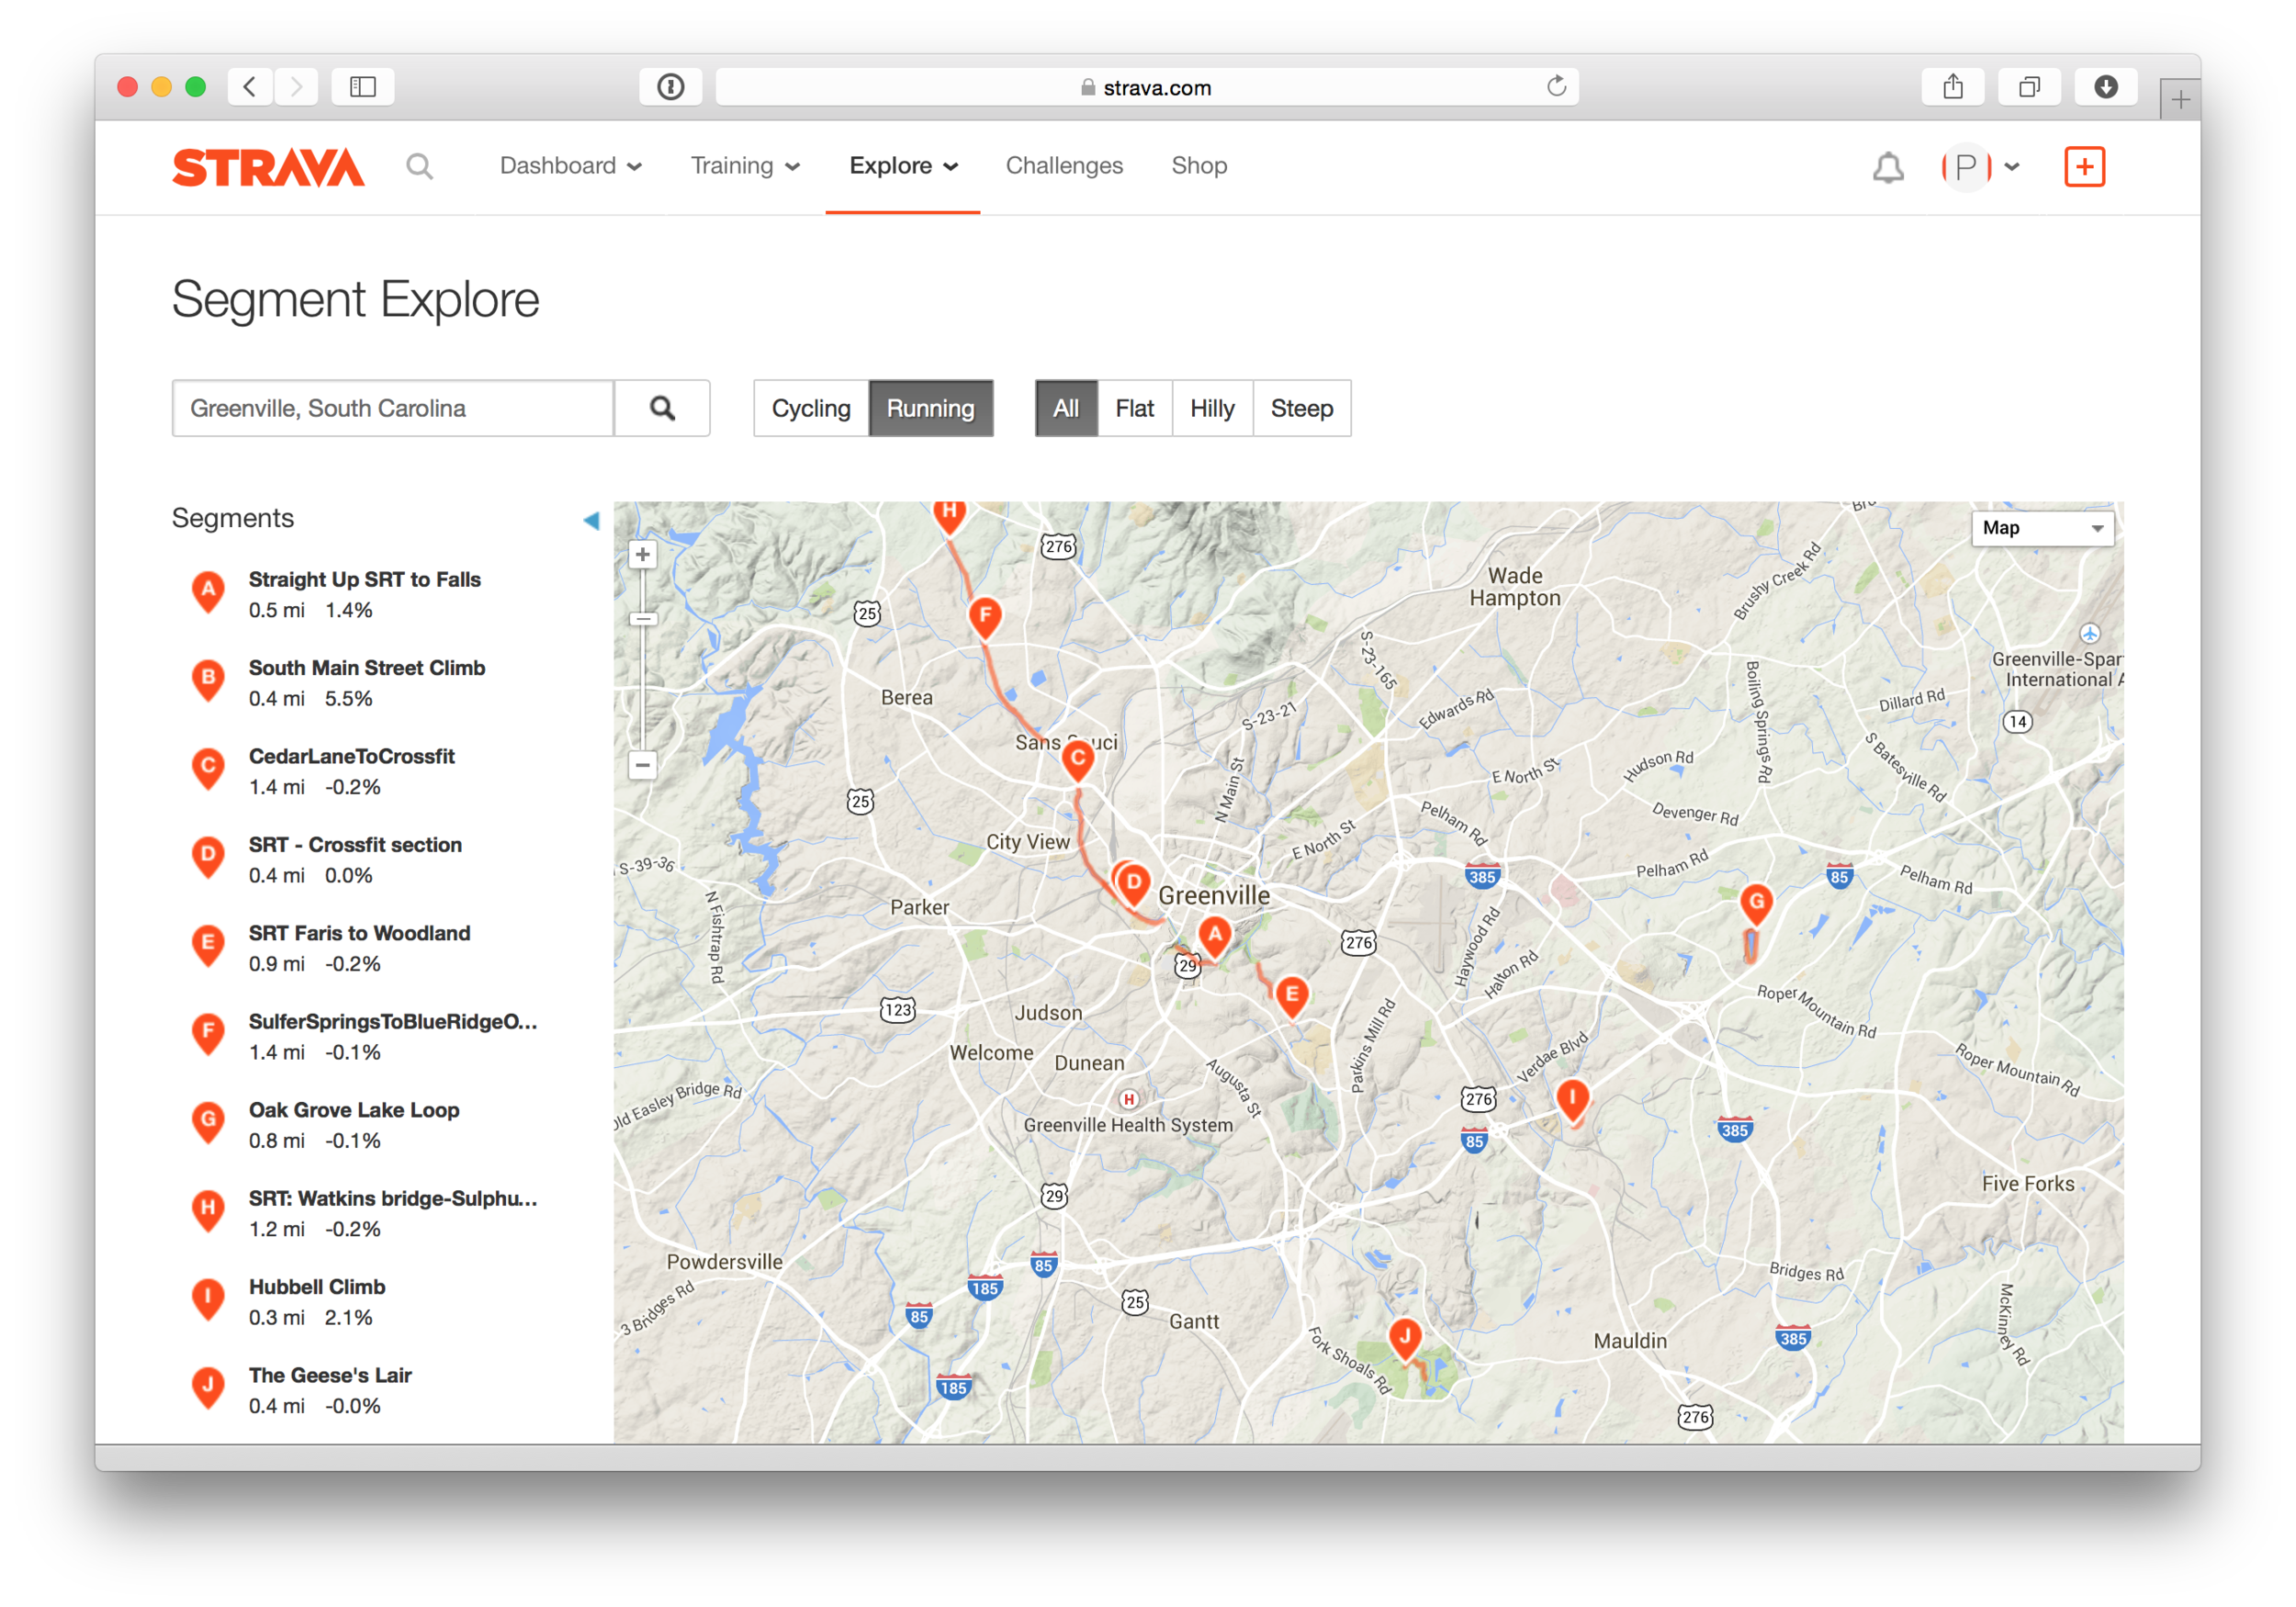Open SRT Faris to Woodland segment
Image resolution: width=2296 pixels, height=1607 pixels.
point(360,933)
